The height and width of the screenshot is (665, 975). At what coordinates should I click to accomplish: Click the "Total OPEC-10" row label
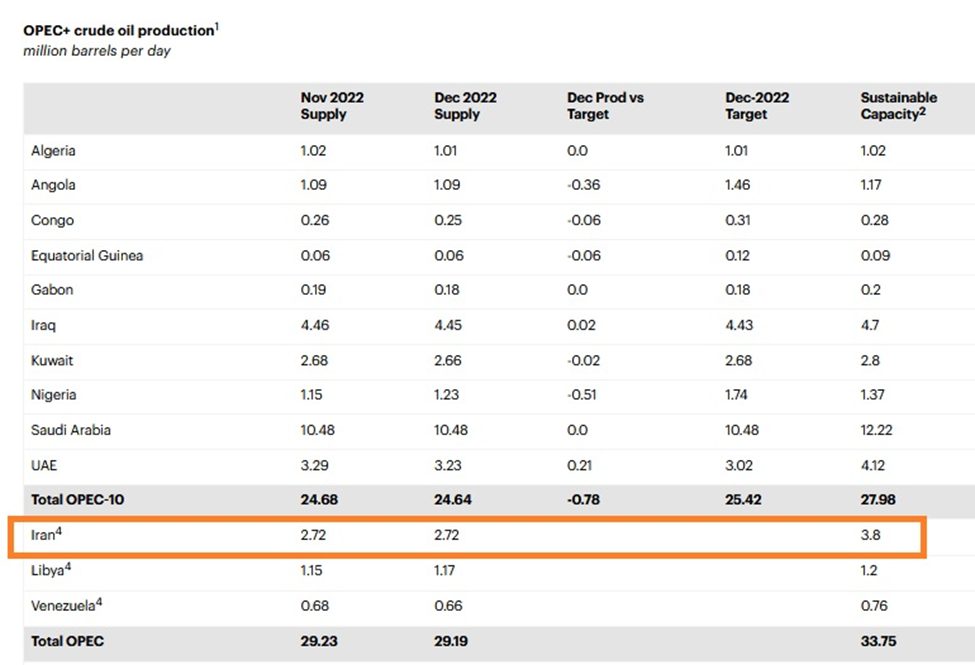point(78,500)
